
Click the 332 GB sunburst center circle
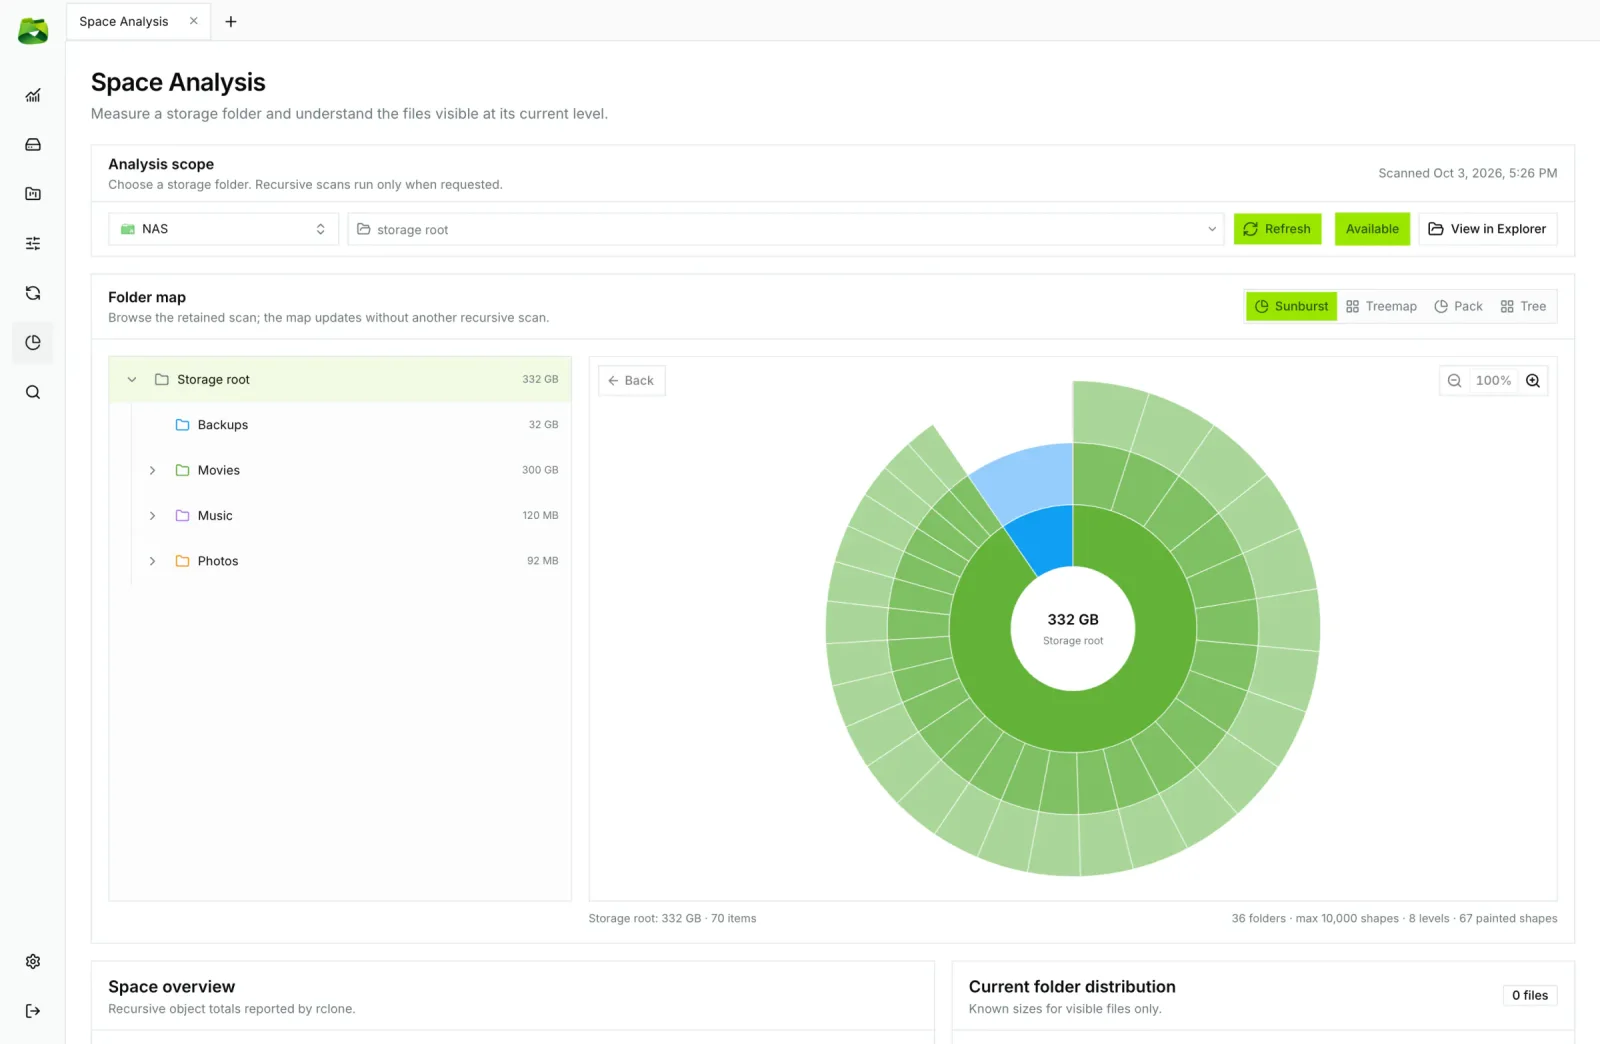coord(1073,628)
